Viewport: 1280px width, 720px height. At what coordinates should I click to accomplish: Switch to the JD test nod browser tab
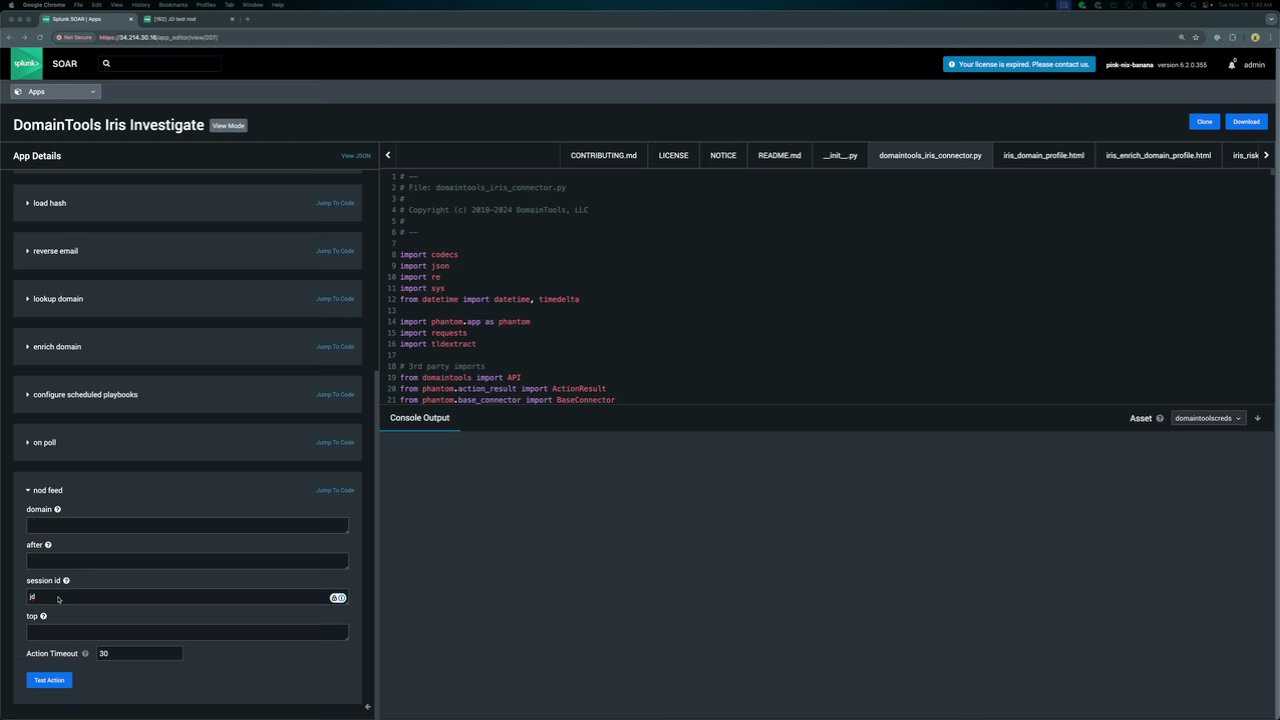click(188, 19)
